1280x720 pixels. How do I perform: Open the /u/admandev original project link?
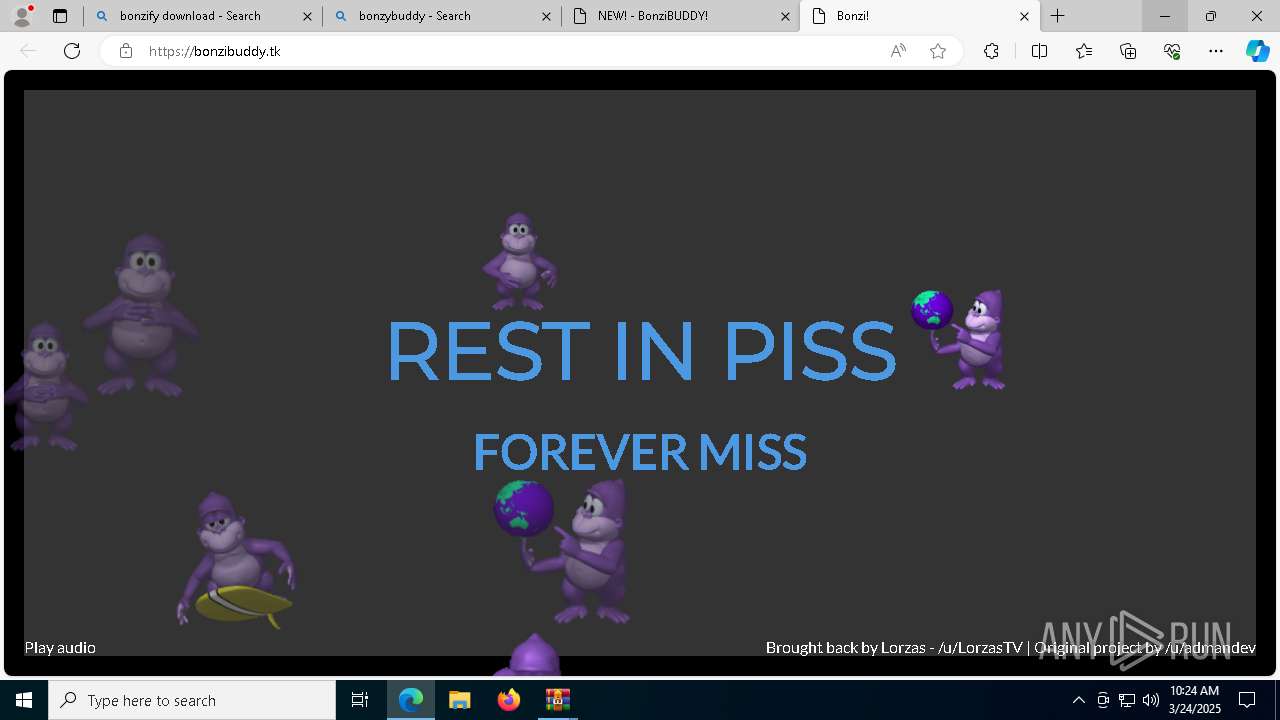click(1210, 647)
